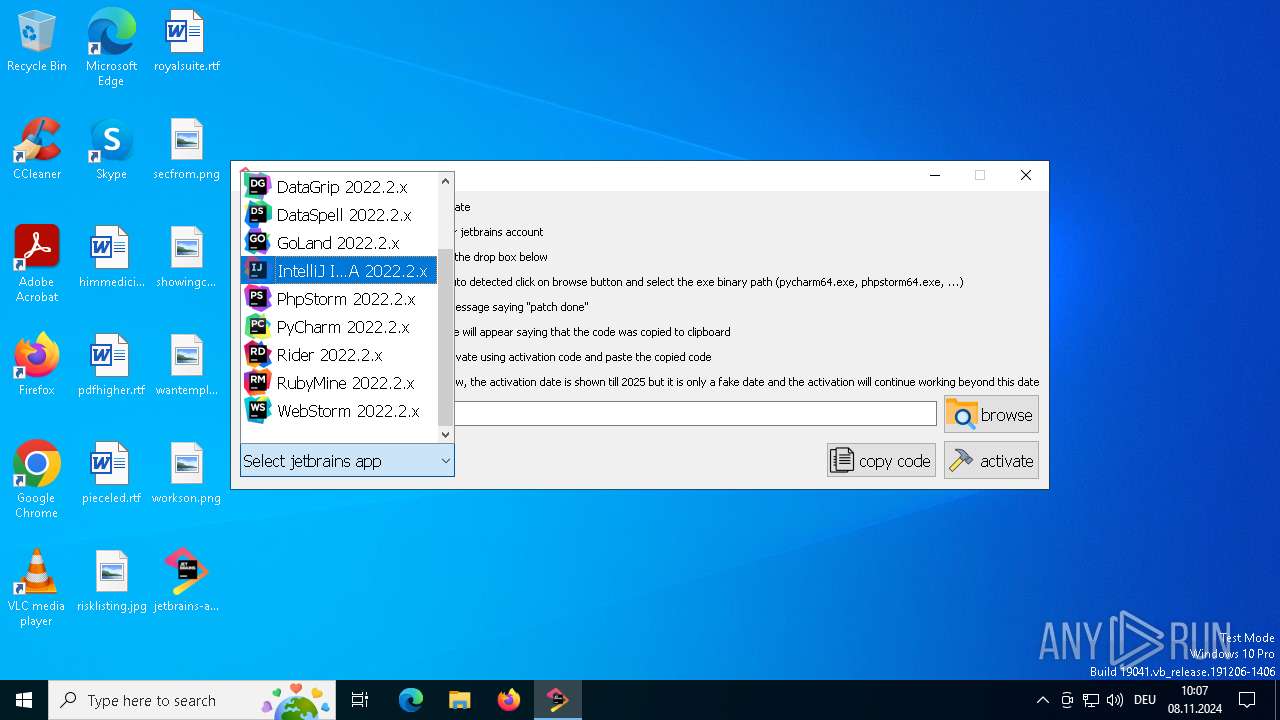
Task: Open Skype desktop shortcut
Action: click(x=111, y=149)
